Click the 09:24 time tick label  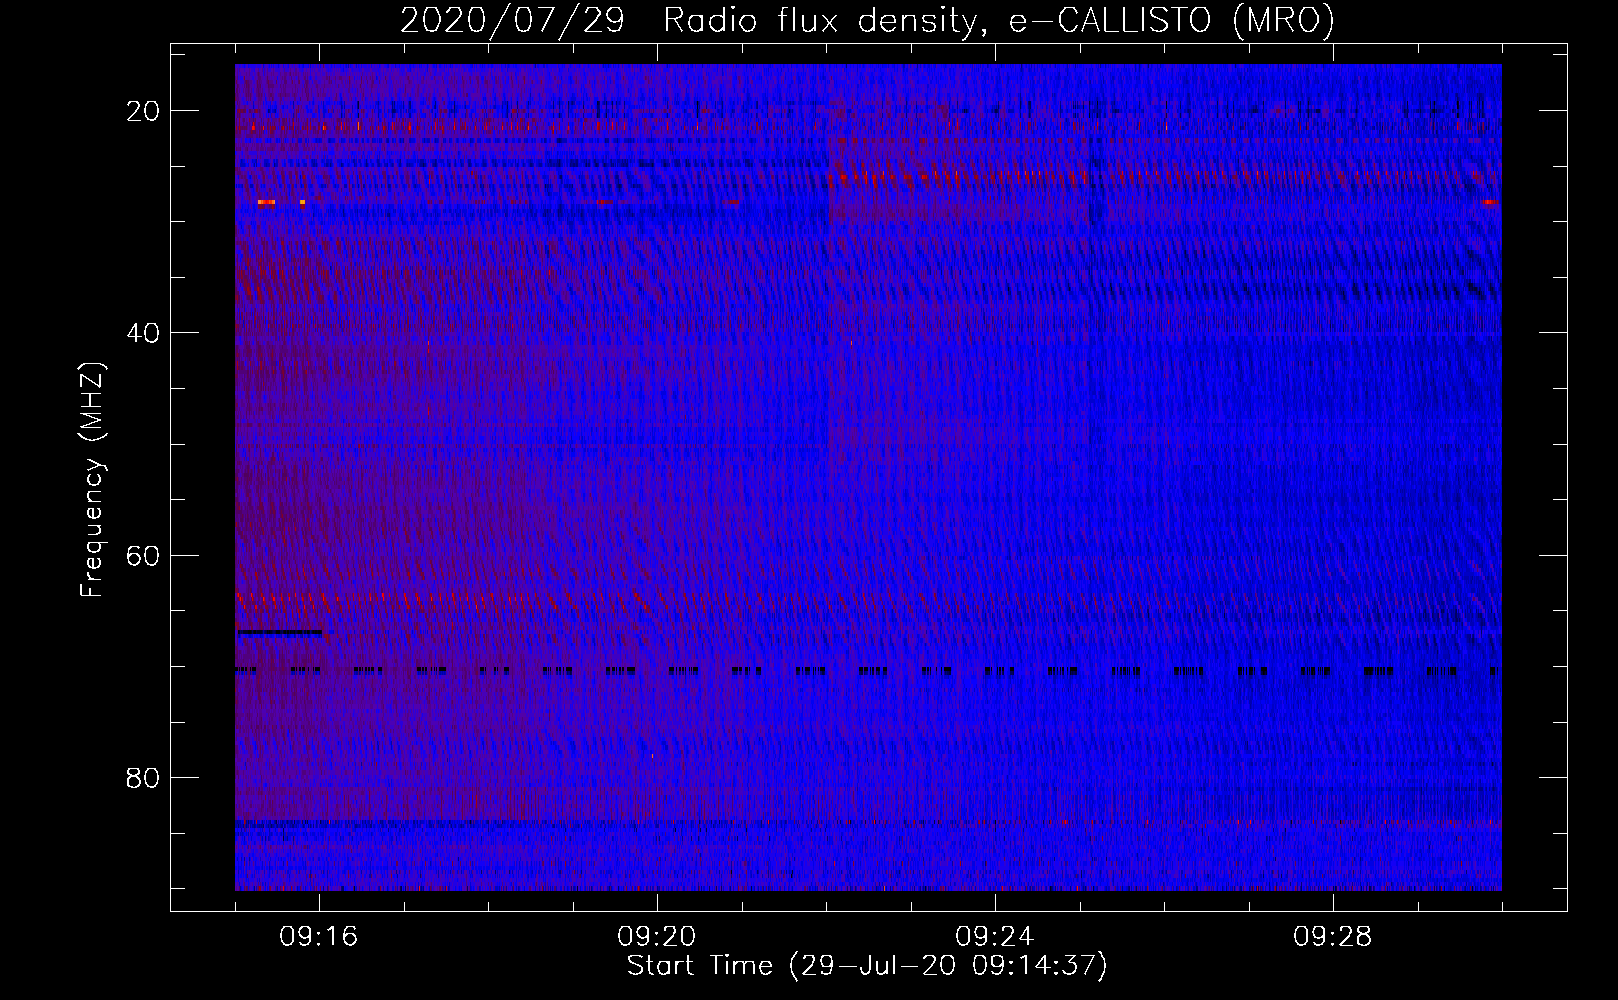[995, 937]
